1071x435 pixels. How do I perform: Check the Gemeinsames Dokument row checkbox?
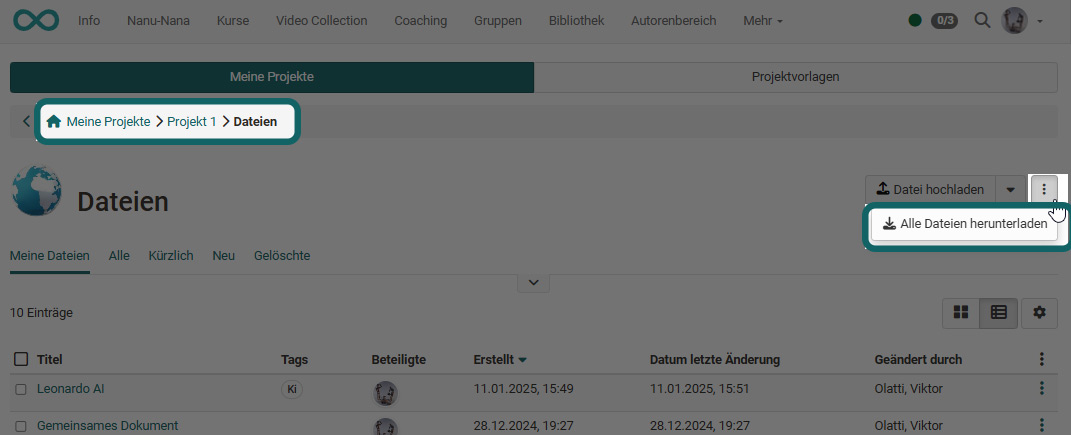pyautogui.click(x=21, y=426)
